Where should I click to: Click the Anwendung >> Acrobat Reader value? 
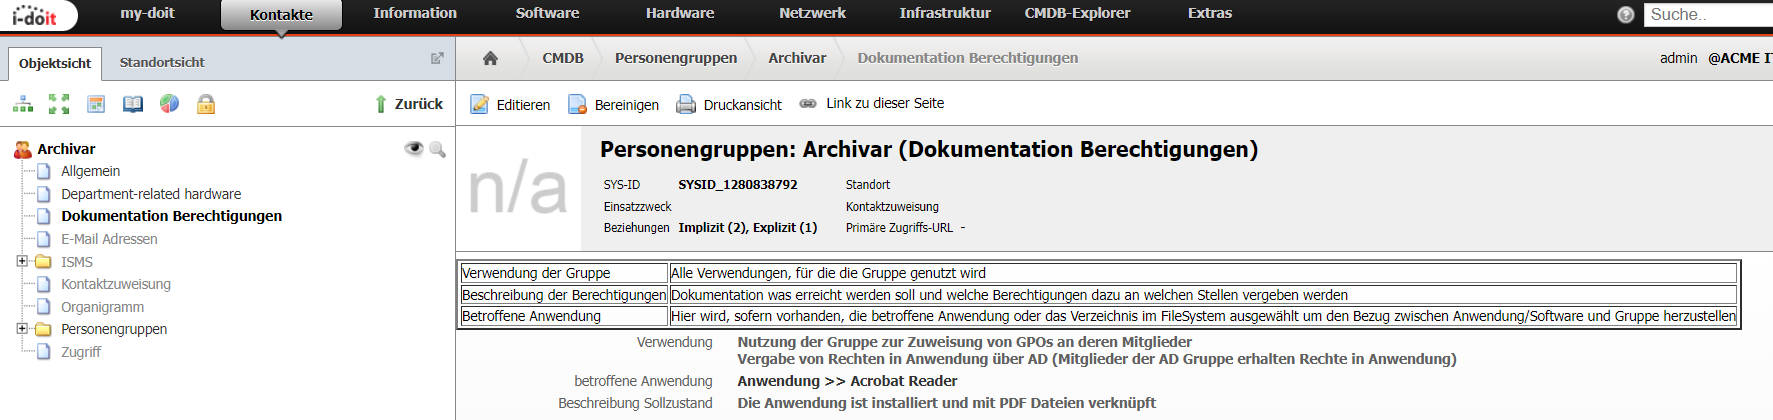pyautogui.click(x=847, y=381)
